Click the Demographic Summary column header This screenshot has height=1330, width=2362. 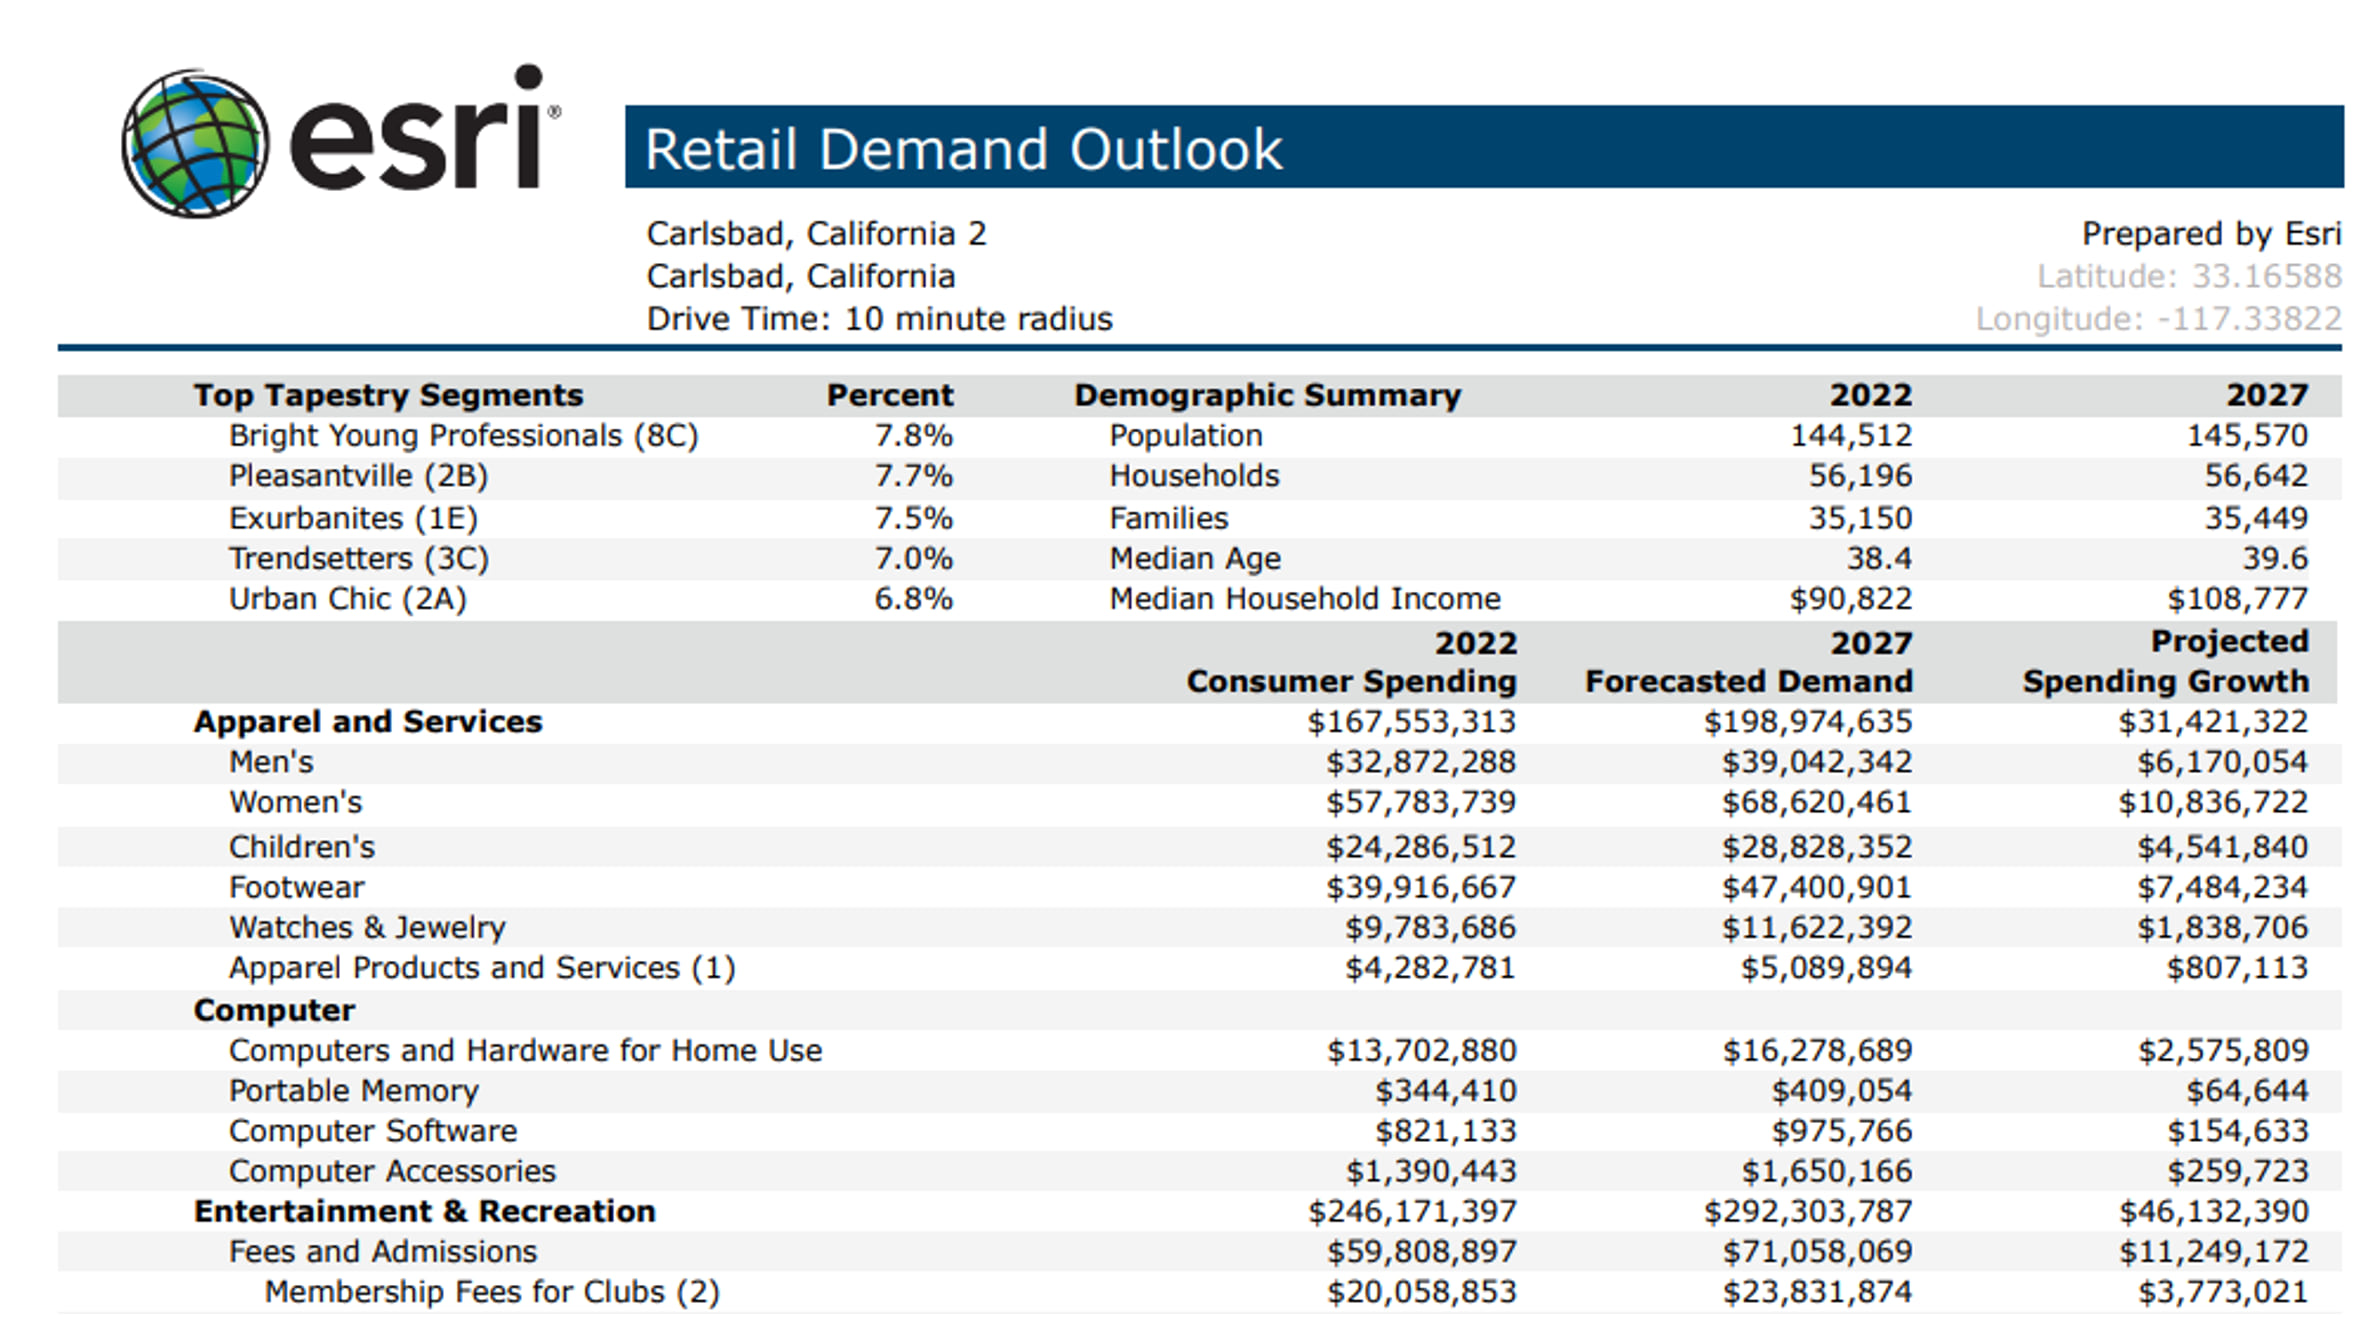pyautogui.click(x=1267, y=395)
